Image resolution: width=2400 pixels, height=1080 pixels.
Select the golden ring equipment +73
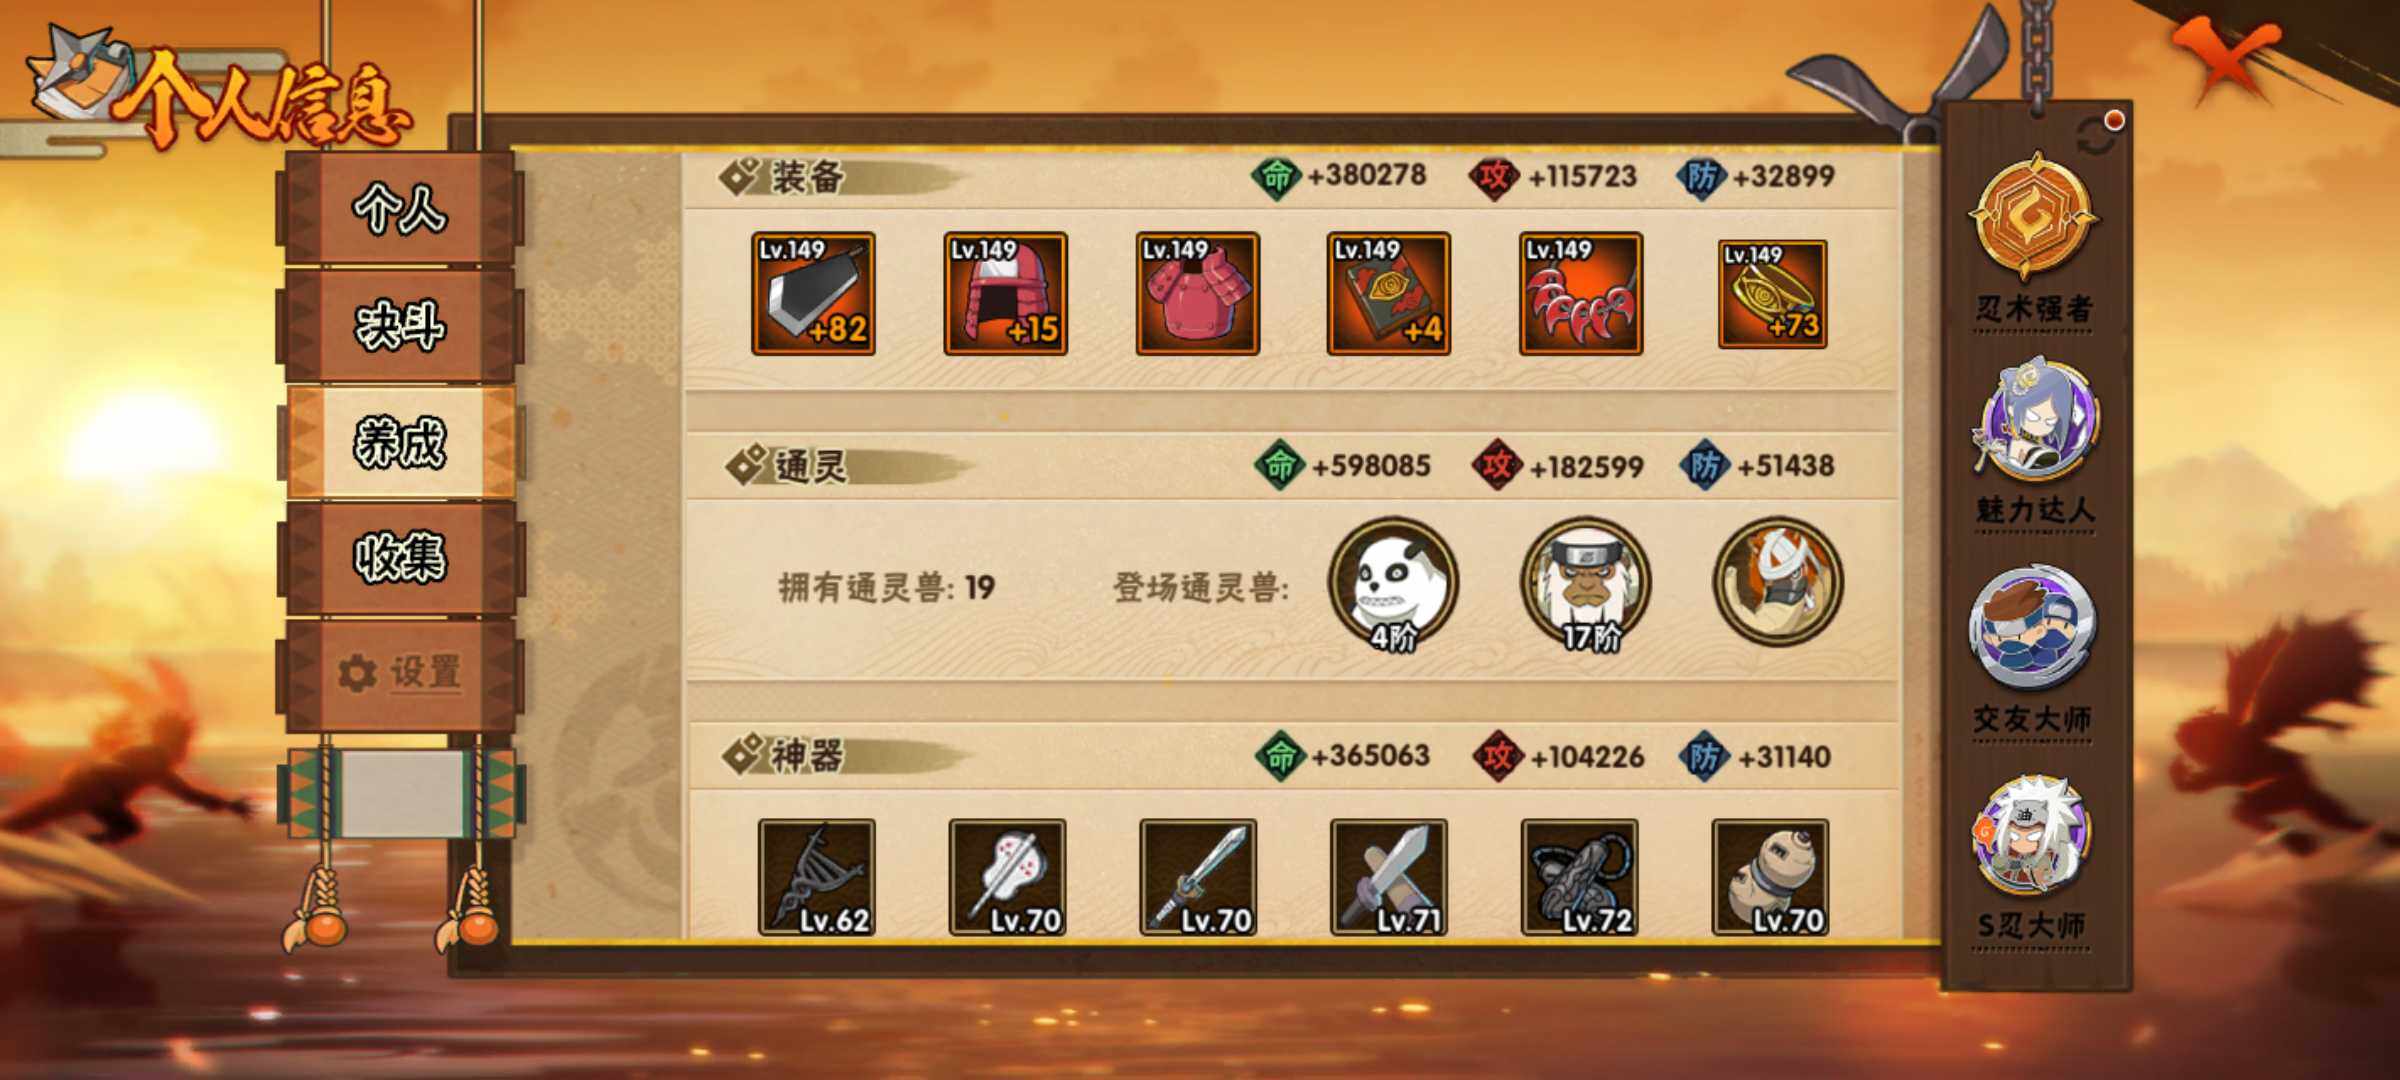(x=1773, y=294)
